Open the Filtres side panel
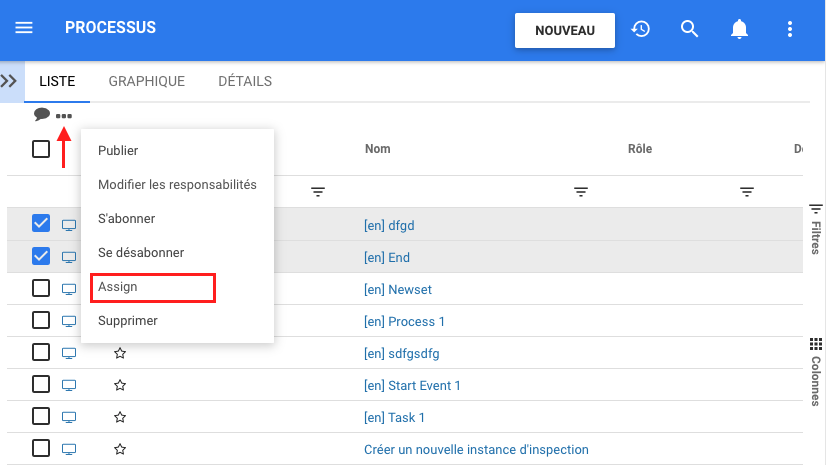This screenshot has width=826, height=465. tap(815, 228)
